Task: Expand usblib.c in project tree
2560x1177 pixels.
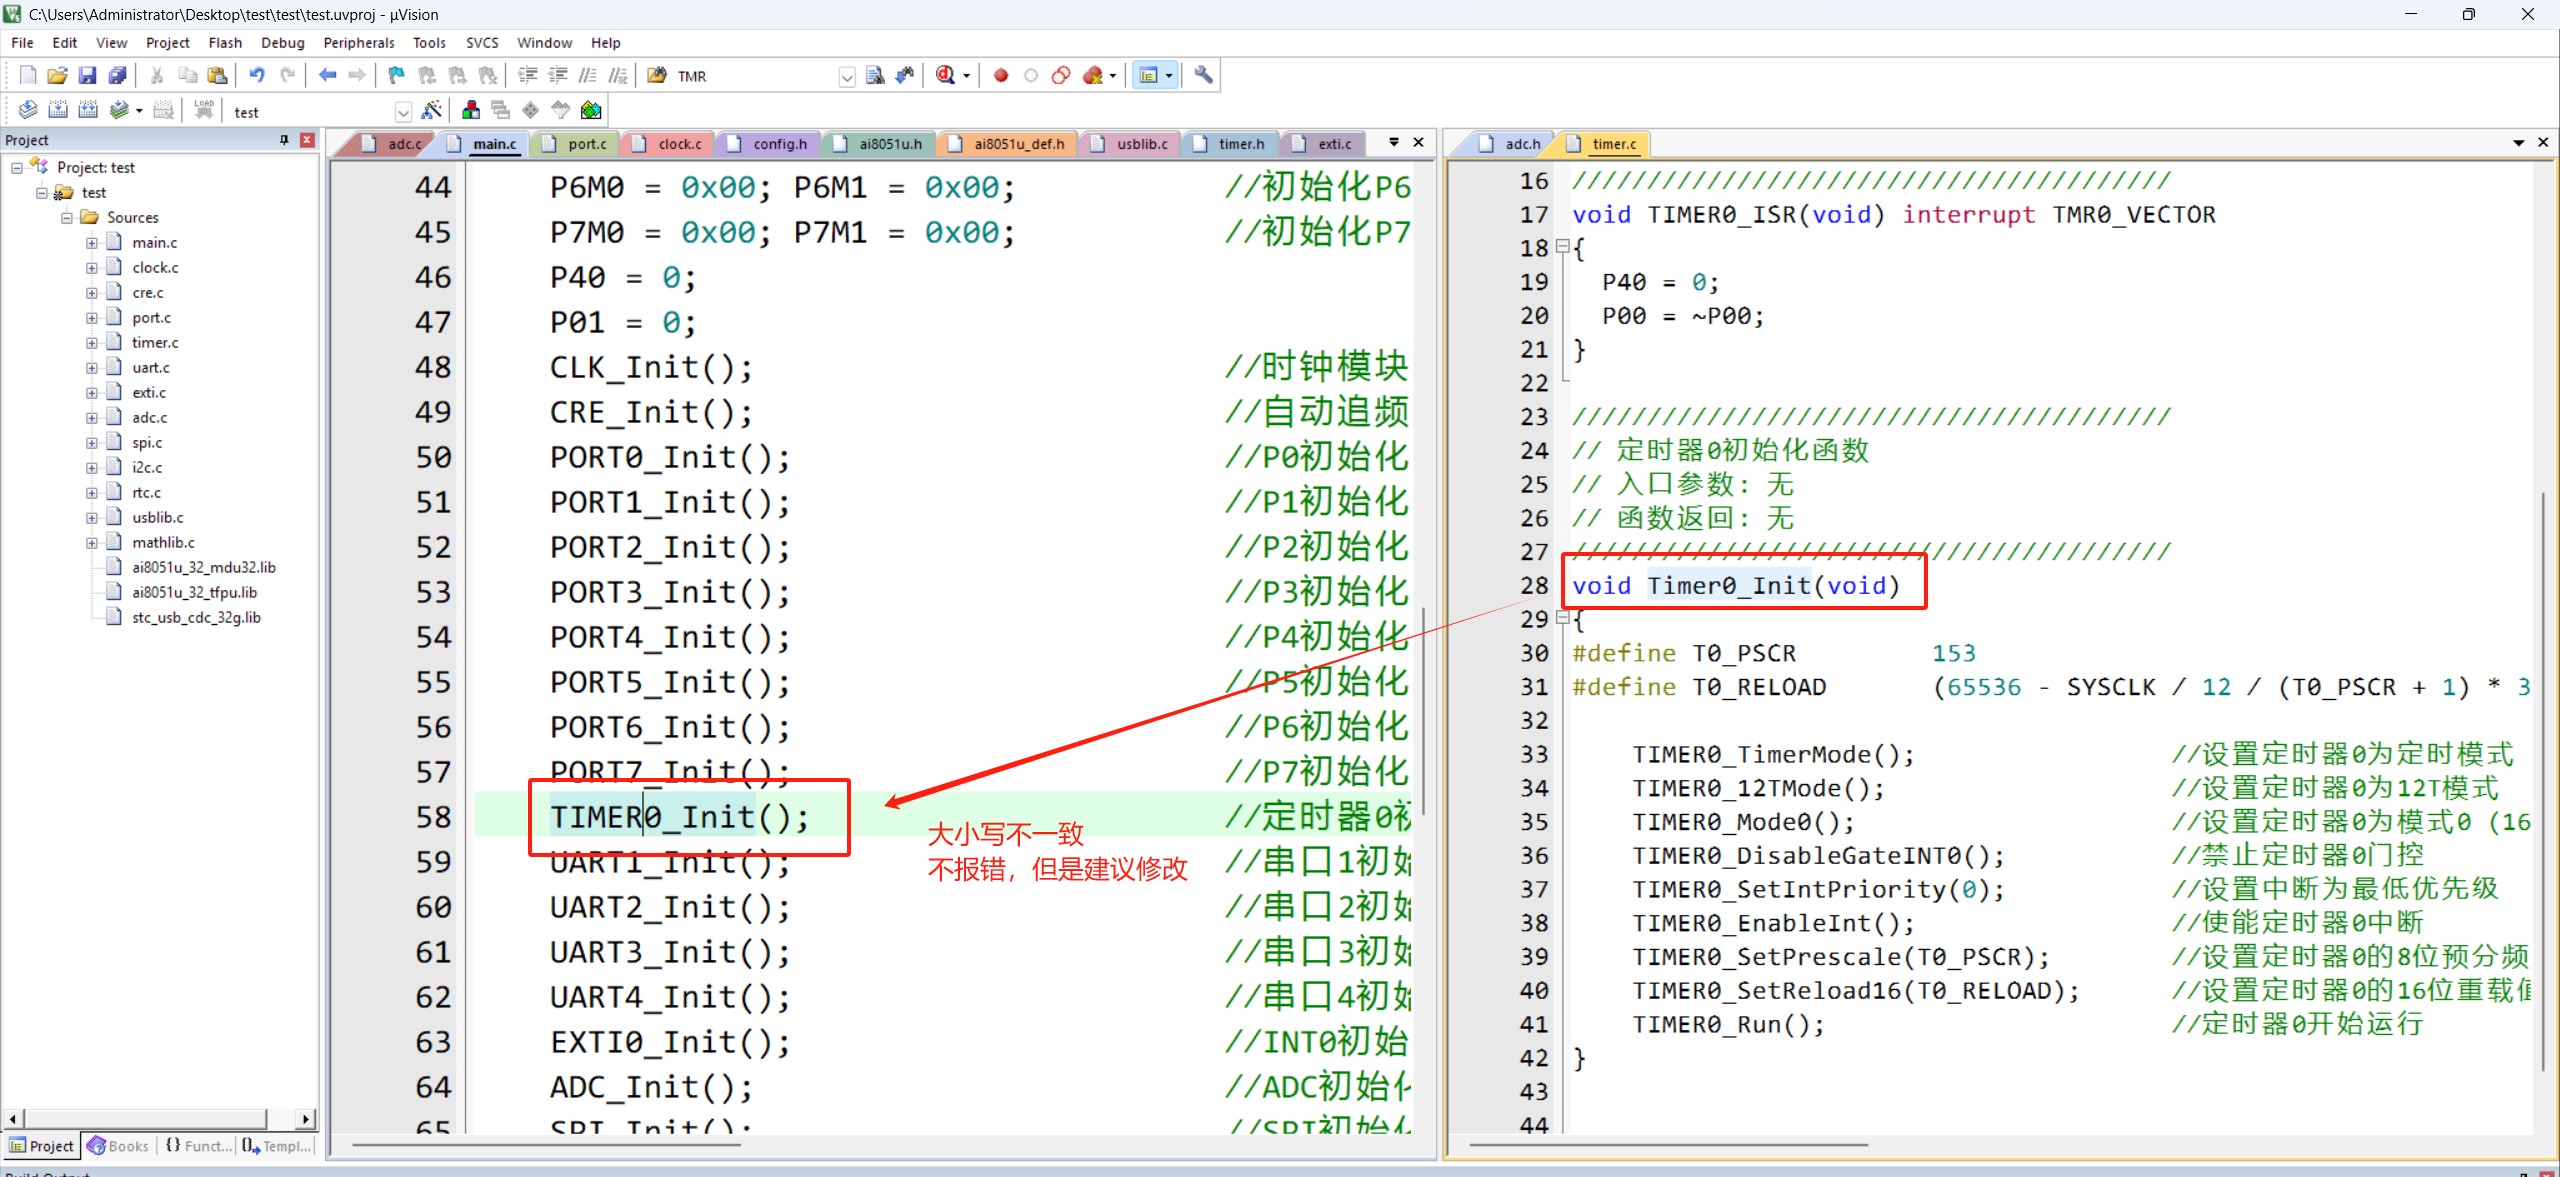Action: pos(92,518)
